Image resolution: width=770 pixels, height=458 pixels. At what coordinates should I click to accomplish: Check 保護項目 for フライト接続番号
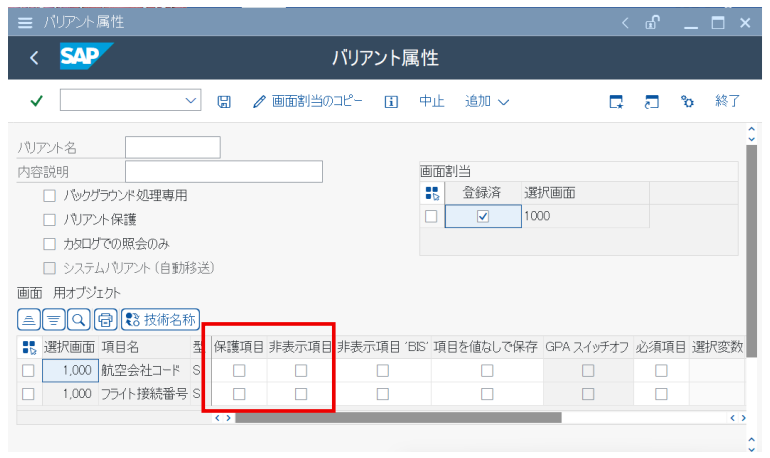pyautogui.click(x=239, y=394)
